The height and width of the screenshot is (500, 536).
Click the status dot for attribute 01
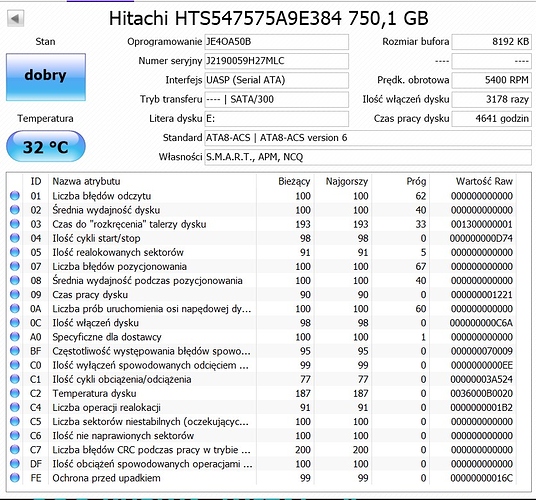15,195
